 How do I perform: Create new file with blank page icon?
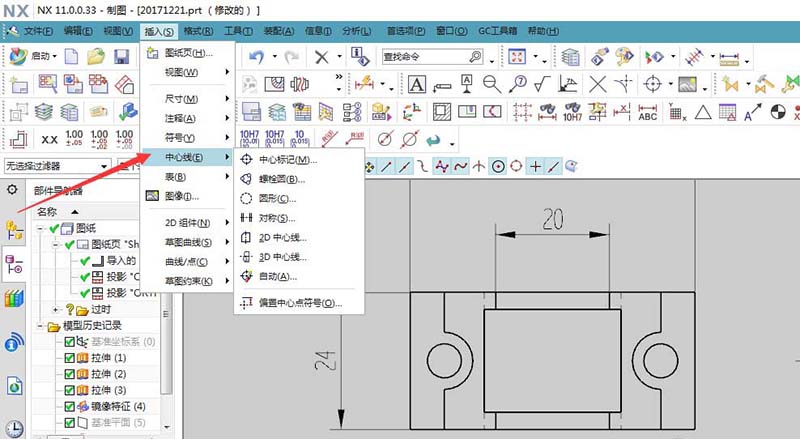coord(71,57)
